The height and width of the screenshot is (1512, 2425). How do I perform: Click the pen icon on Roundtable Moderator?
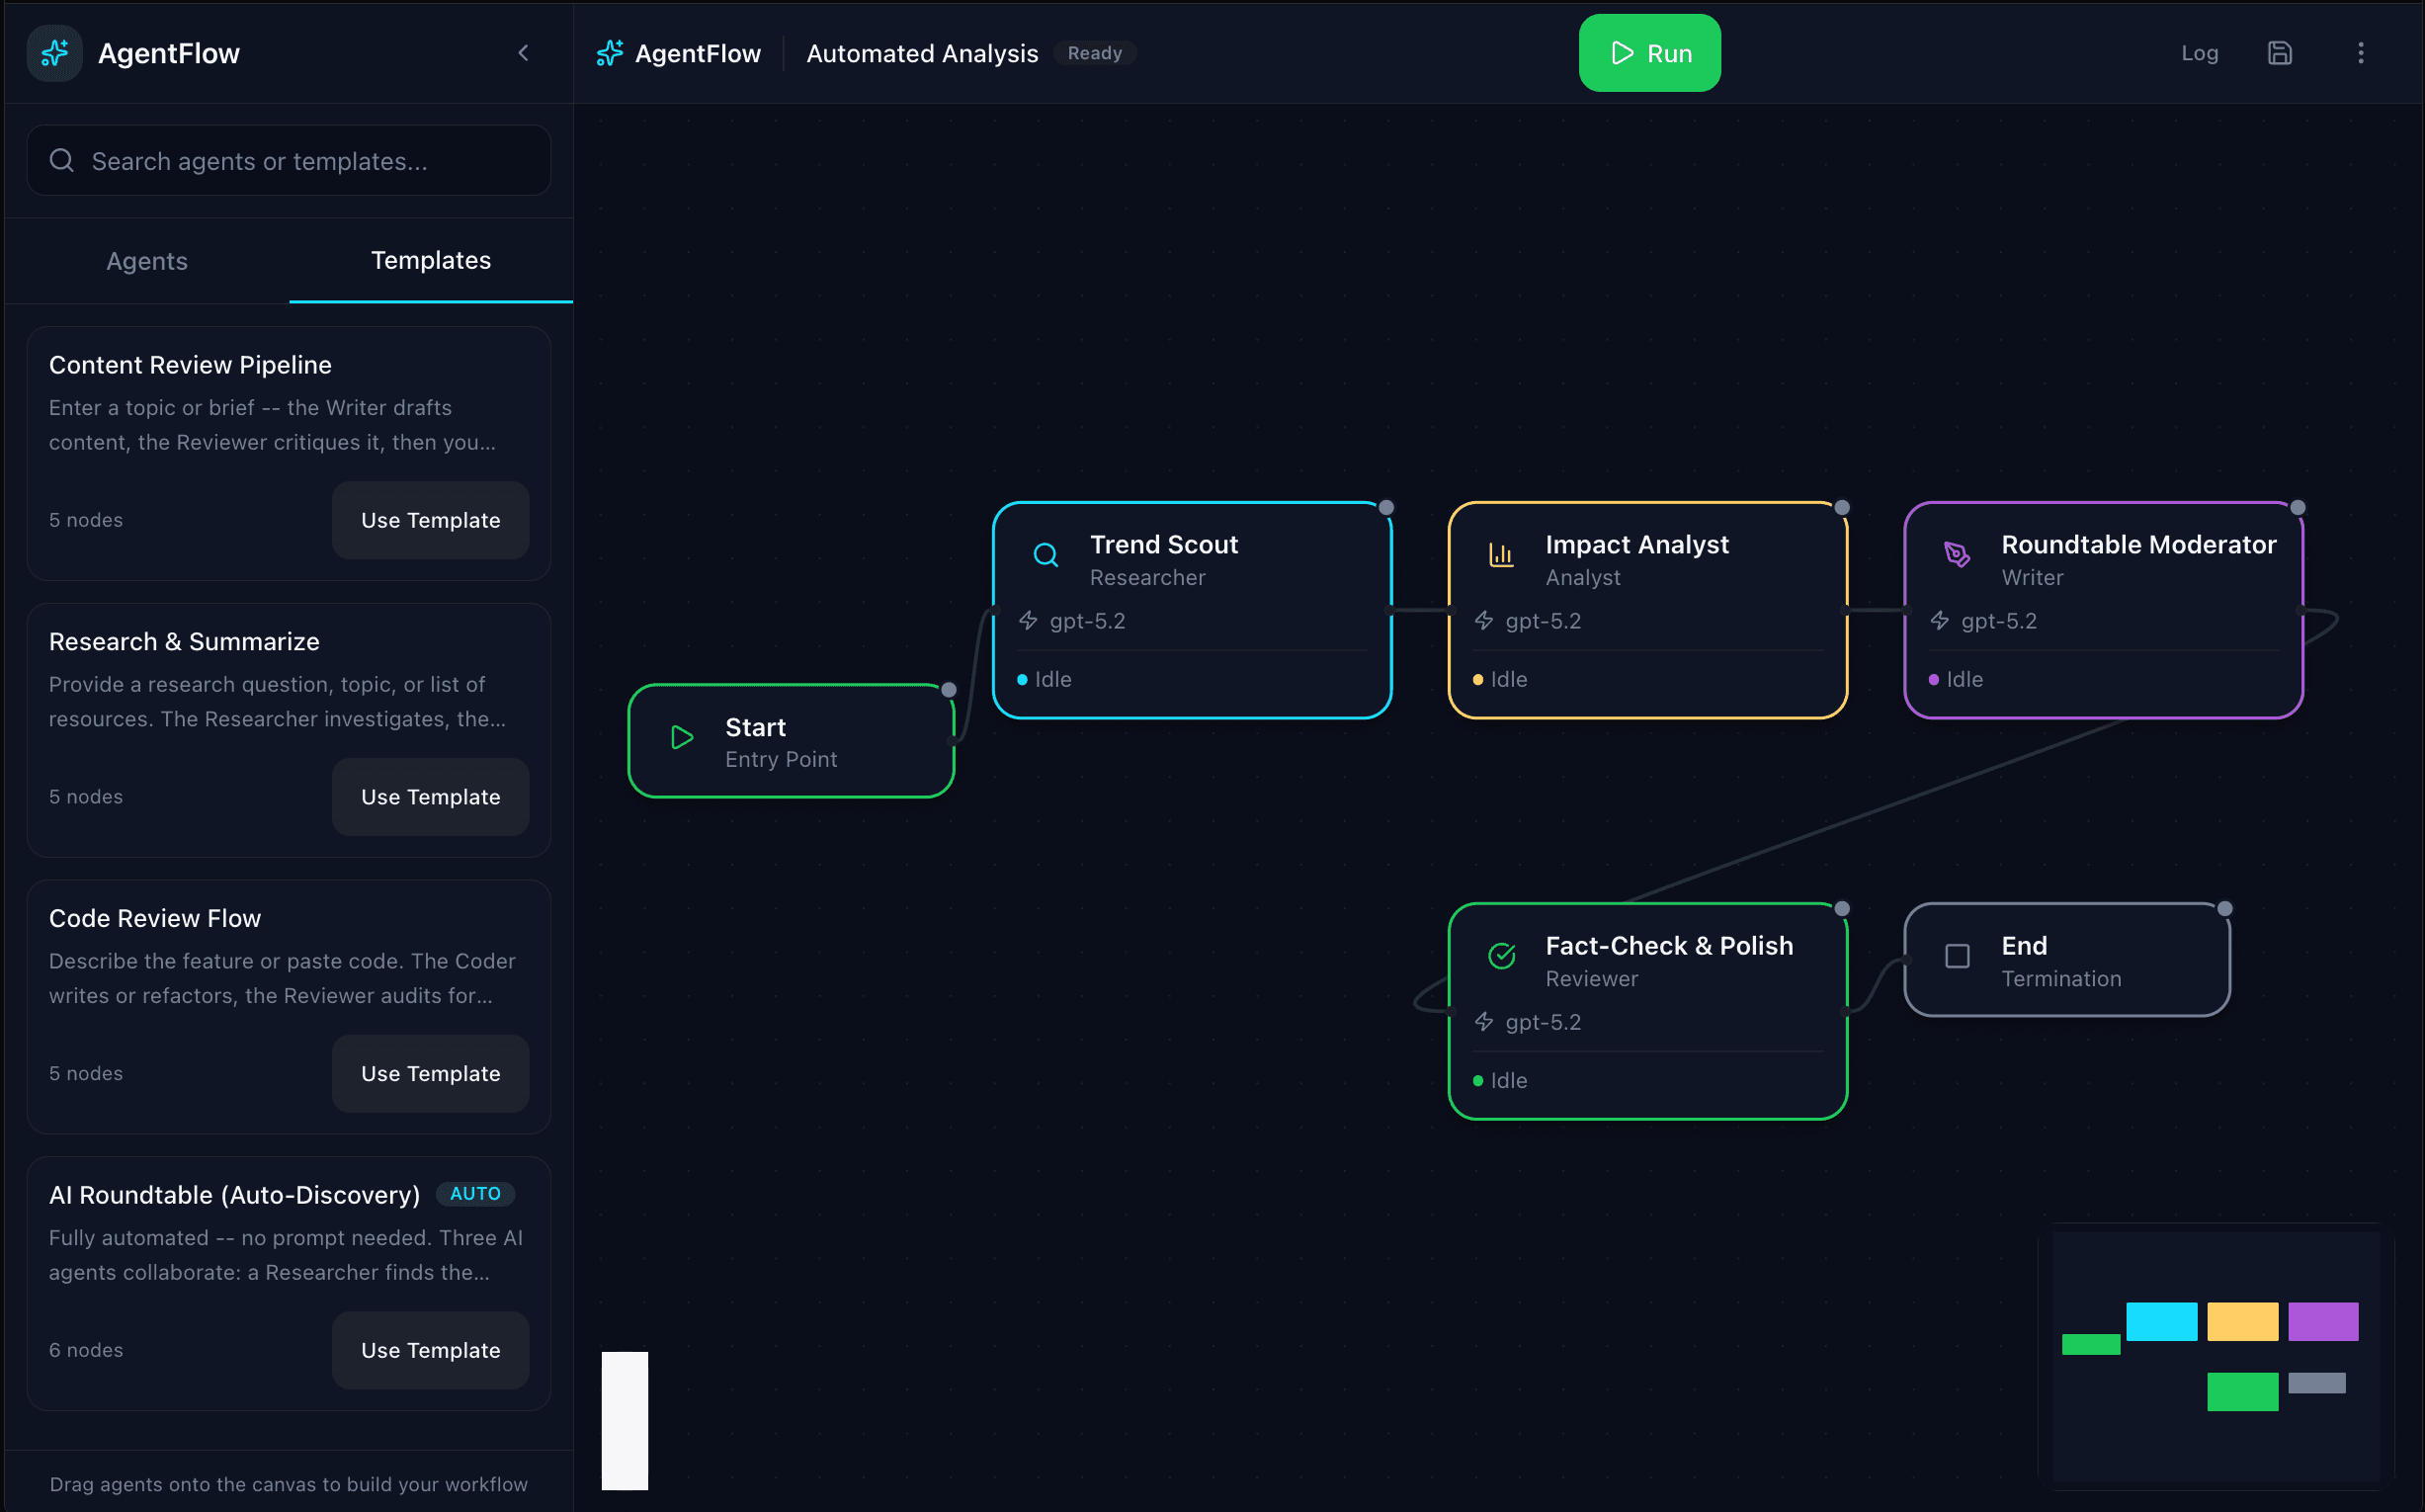click(x=1956, y=554)
